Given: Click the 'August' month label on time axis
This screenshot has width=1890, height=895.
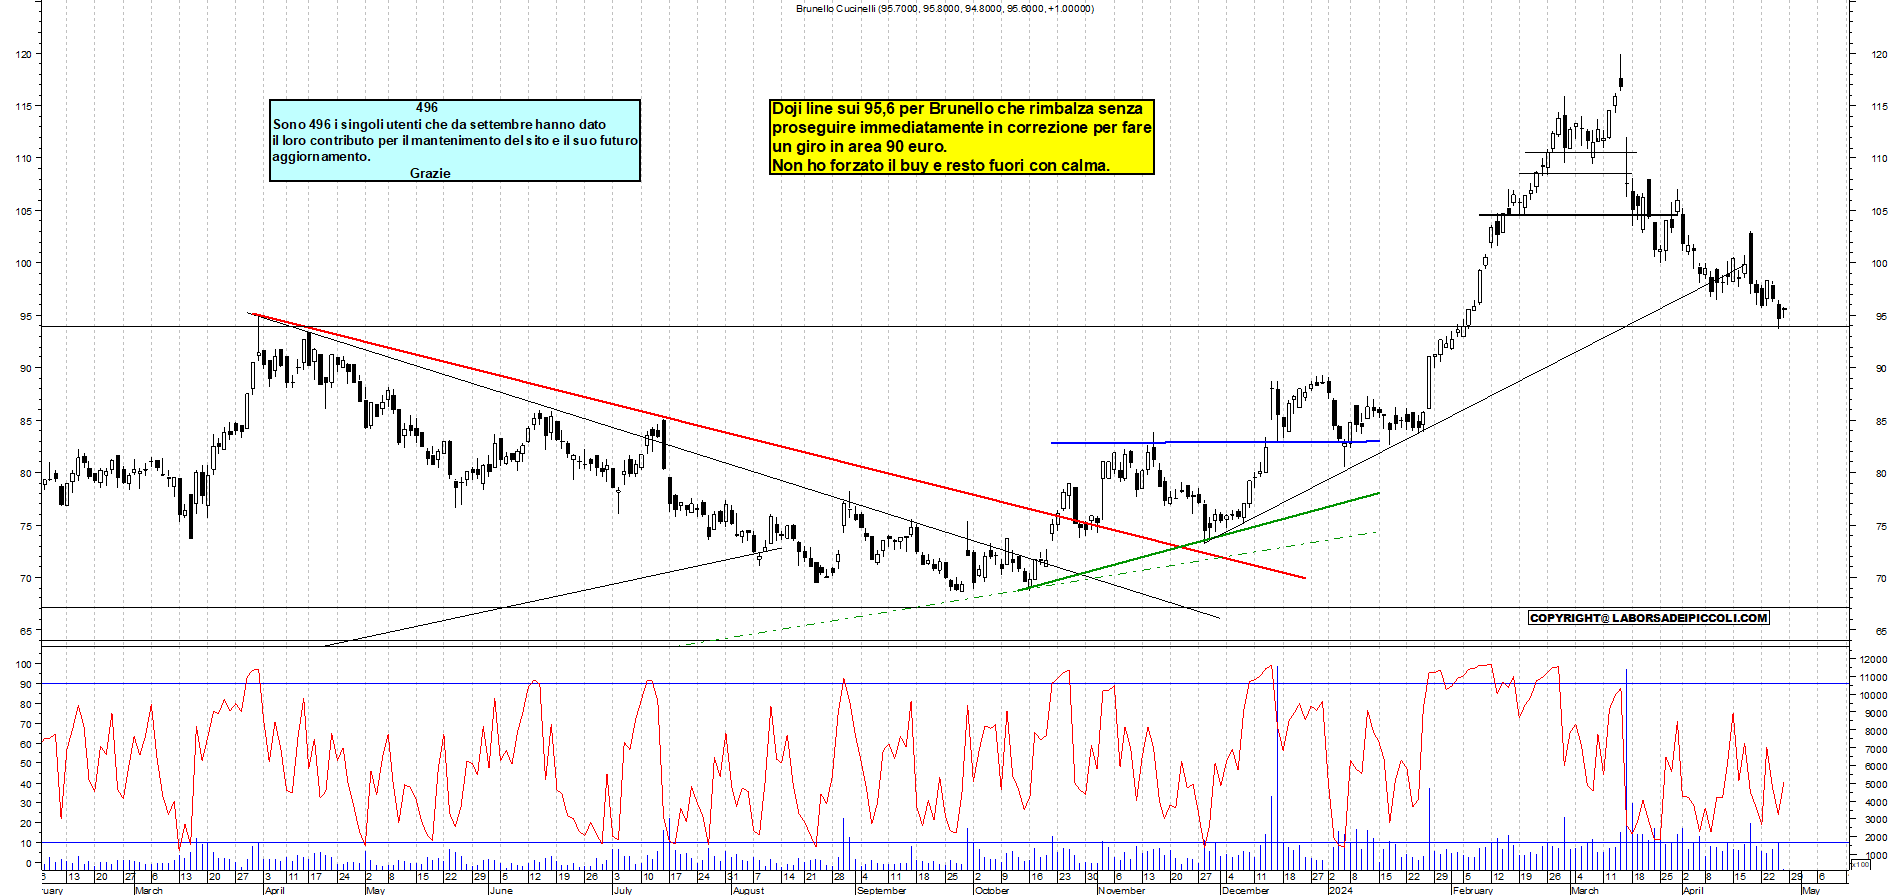Looking at the screenshot, I should pyautogui.click(x=748, y=890).
